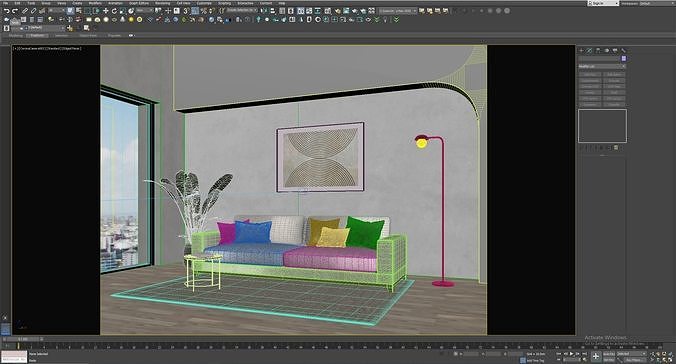Image resolution: width=676 pixels, height=364 pixels.
Task: Open the Rendering menu
Action: (163, 3)
